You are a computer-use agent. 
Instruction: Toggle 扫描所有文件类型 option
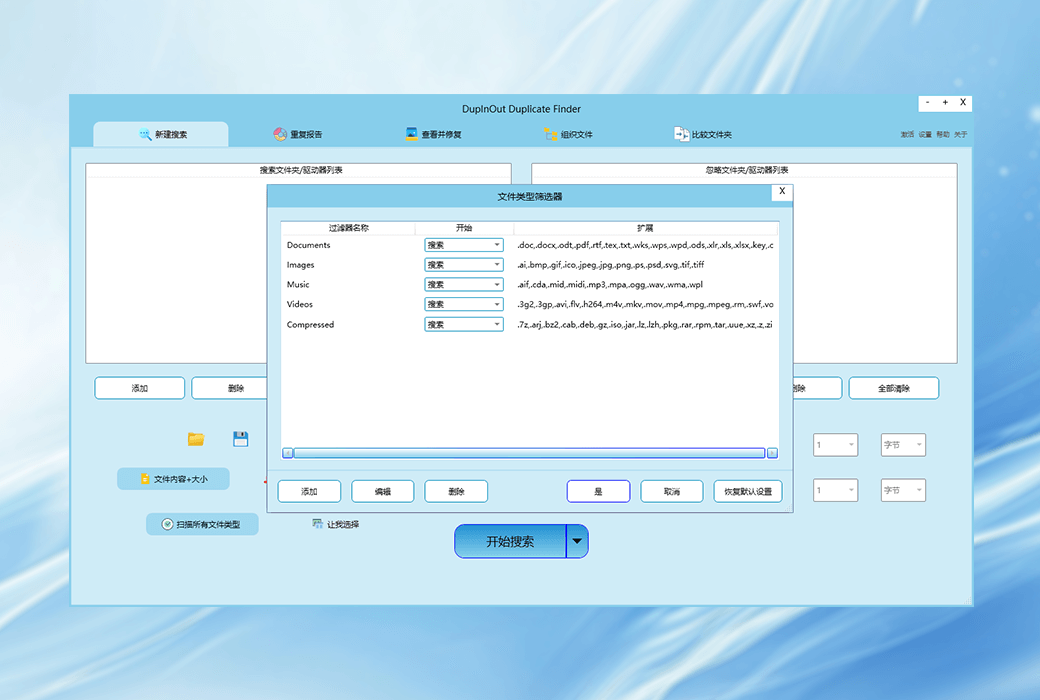tap(202, 524)
